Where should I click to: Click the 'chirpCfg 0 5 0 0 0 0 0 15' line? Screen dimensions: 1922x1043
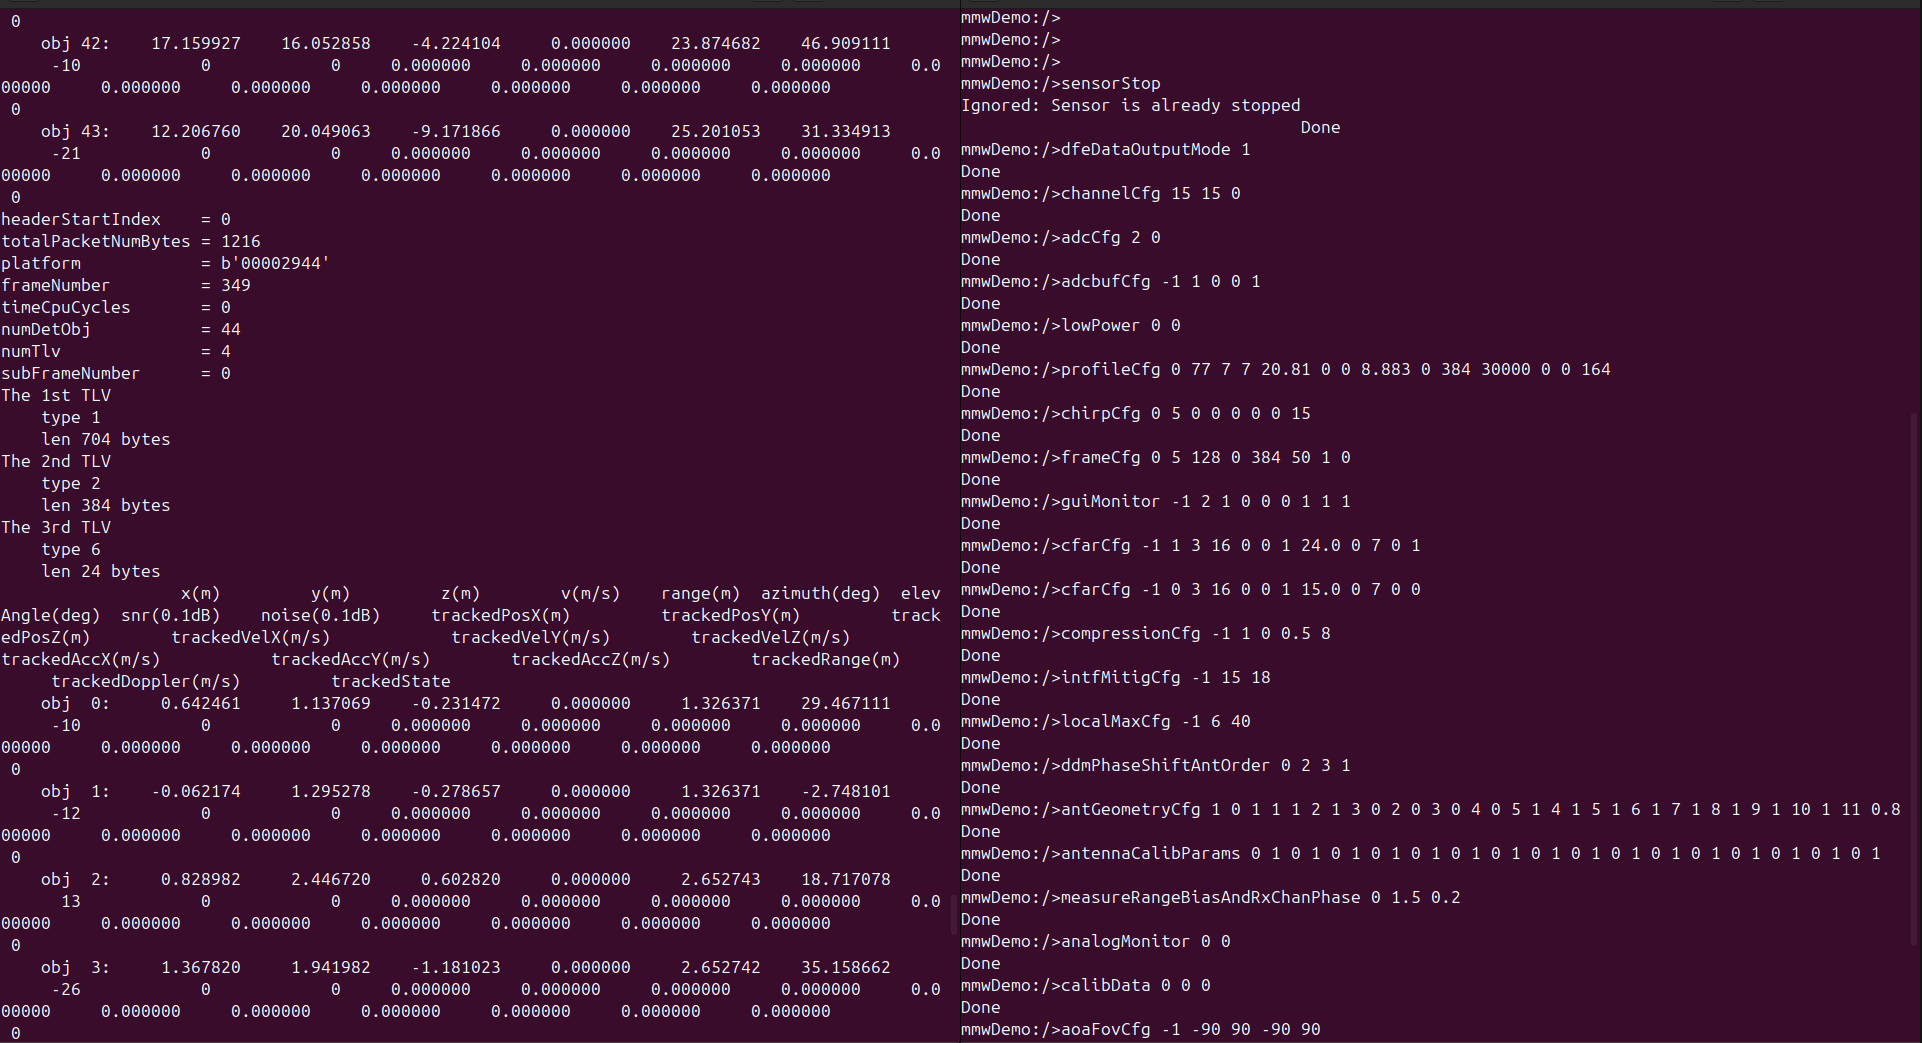1136,414
